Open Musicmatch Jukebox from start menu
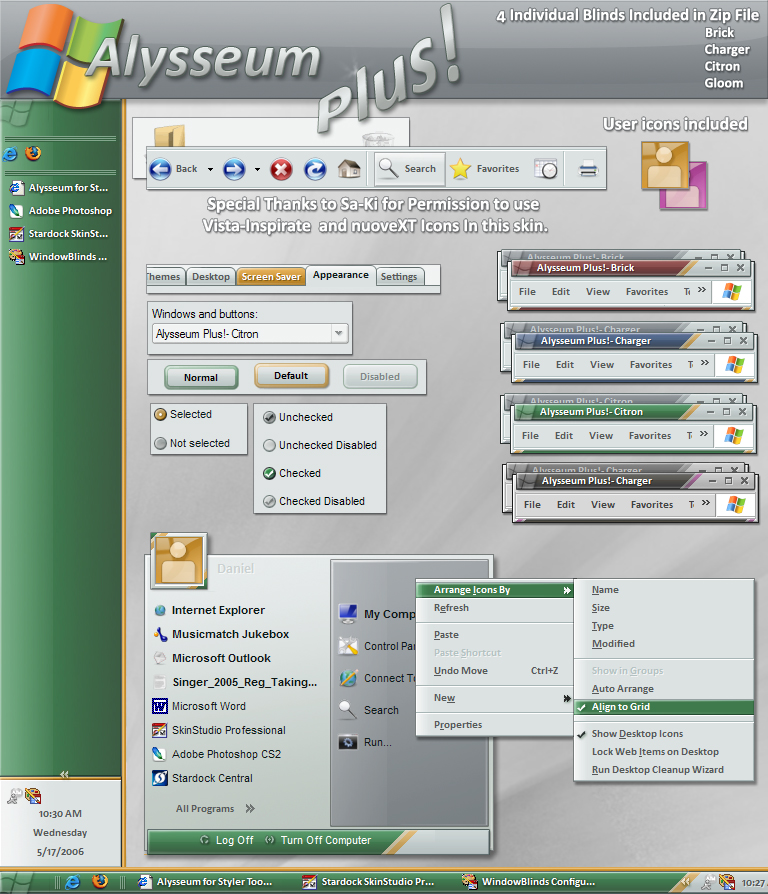Screen dimensions: 768x894 click(221, 634)
